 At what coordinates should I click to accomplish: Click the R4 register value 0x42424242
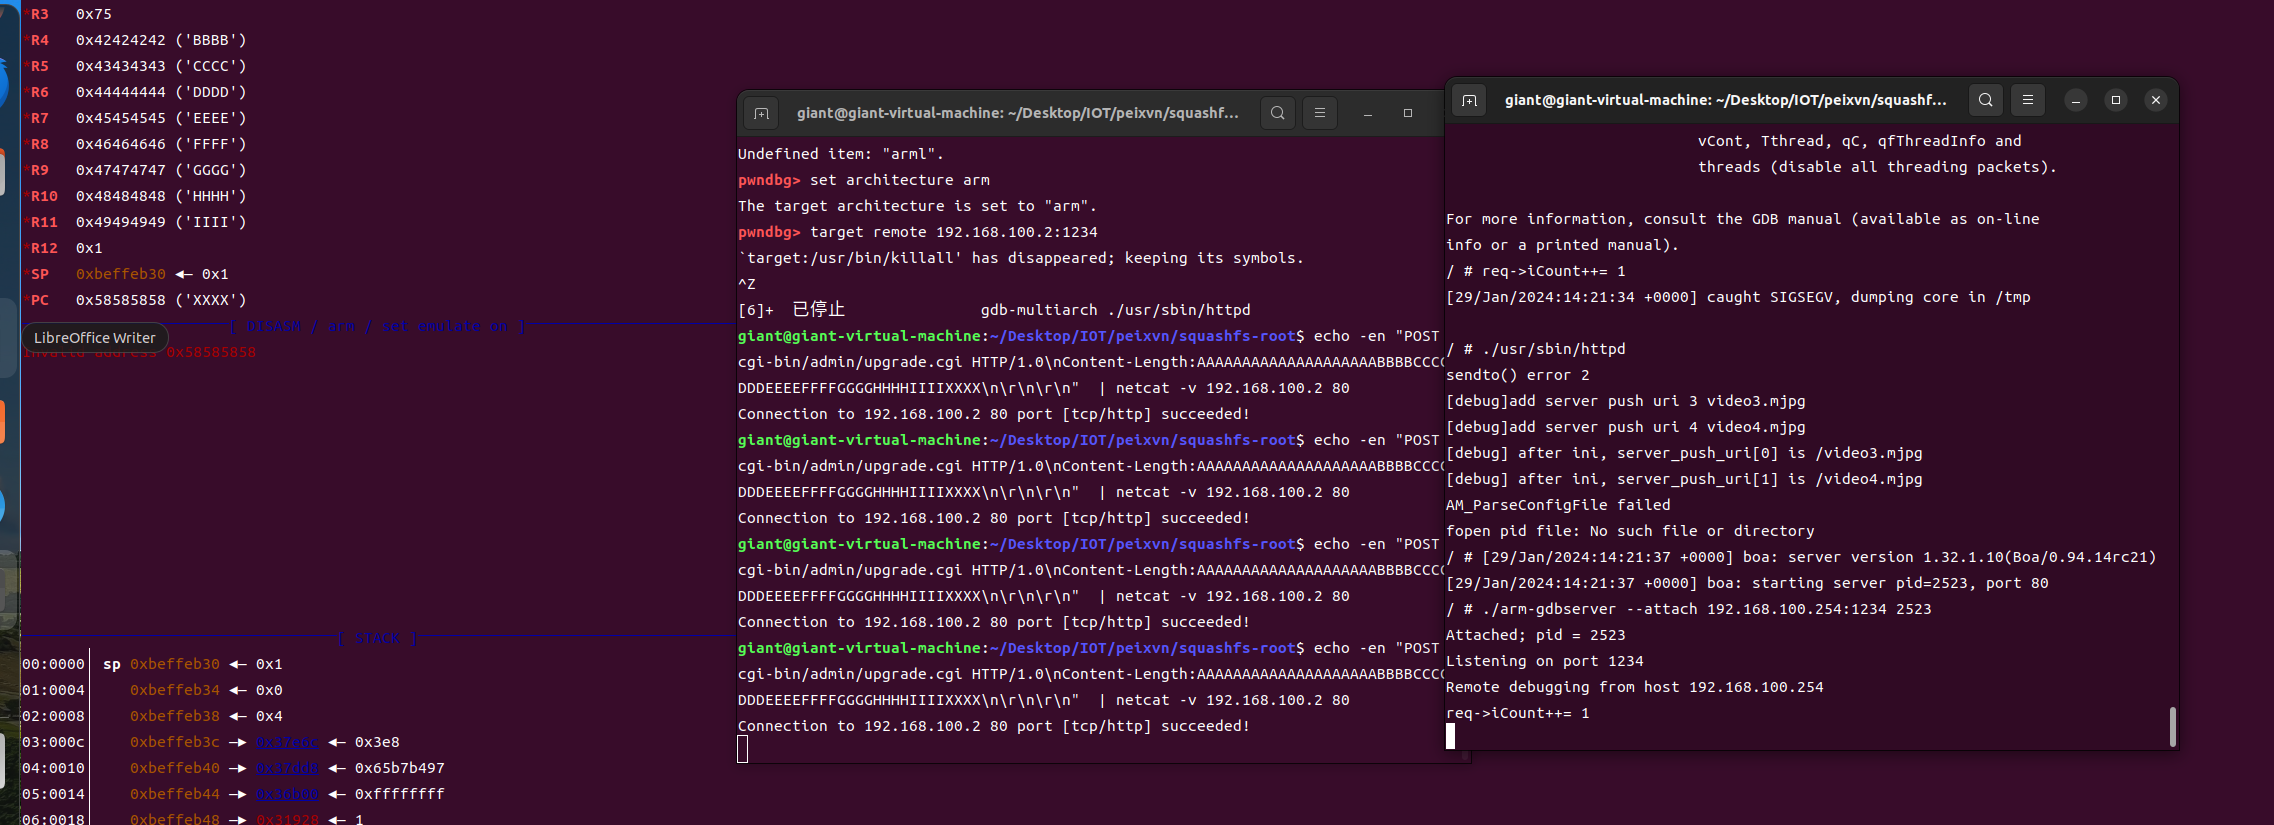pos(121,40)
